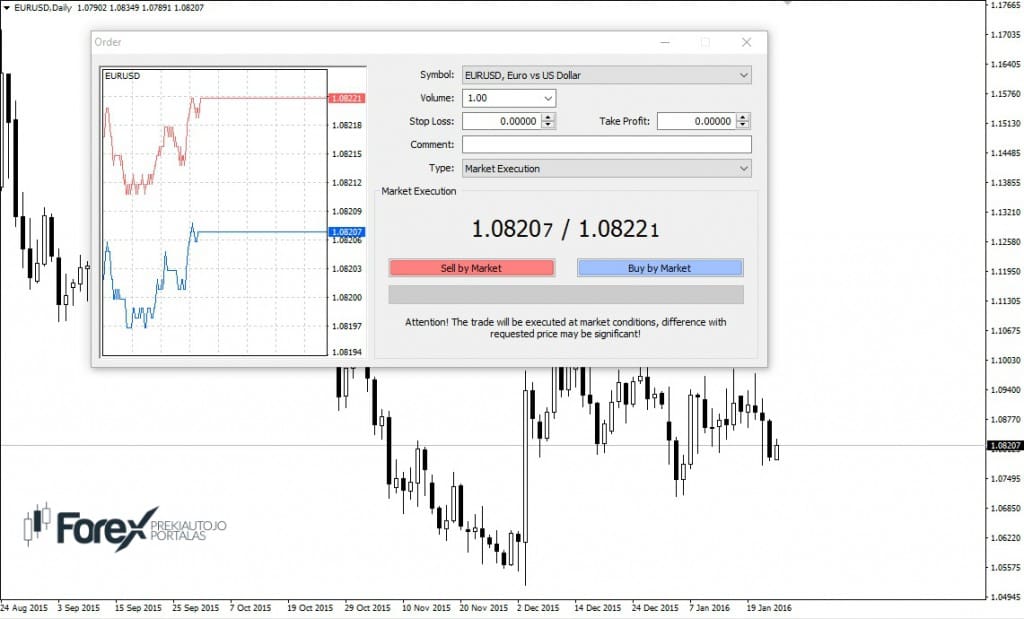The height and width of the screenshot is (619, 1024).
Task: Click the current price marker 1.08207 on the price axis
Action: (x=1004, y=446)
